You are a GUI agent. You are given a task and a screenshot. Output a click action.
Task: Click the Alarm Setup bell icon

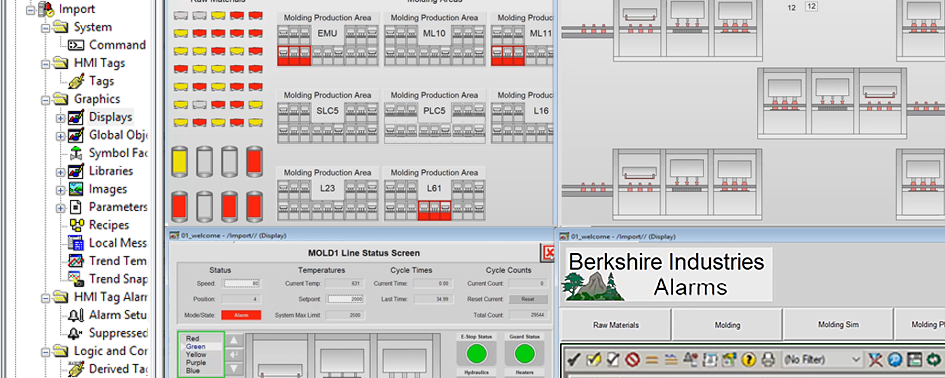pyautogui.click(x=77, y=315)
